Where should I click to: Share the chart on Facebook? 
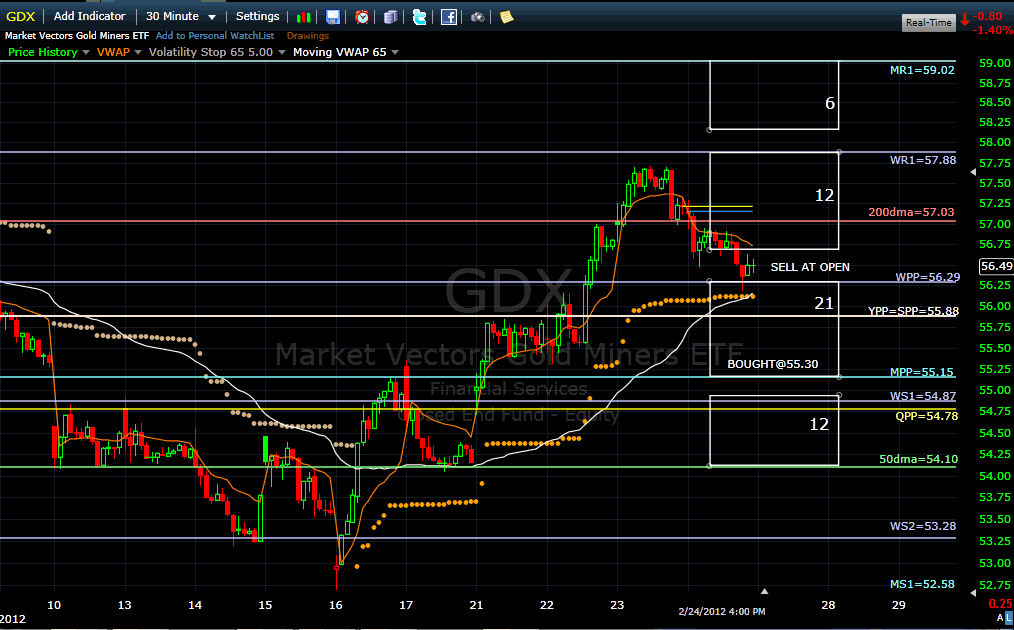click(449, 17)
